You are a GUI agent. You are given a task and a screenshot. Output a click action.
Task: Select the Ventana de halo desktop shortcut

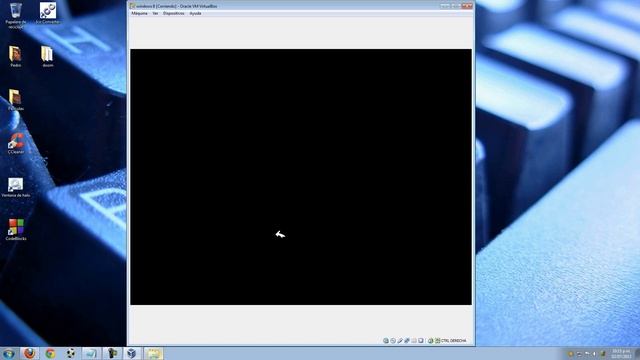(x=16, y=187)
